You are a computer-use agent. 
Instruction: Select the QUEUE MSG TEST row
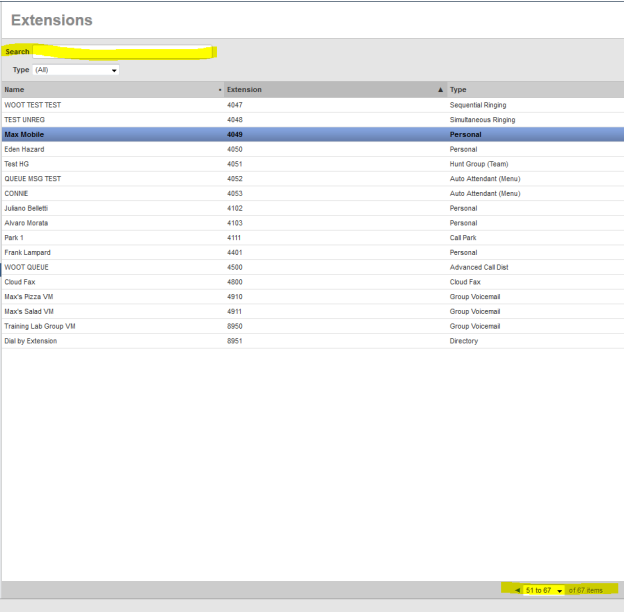click(313, 179)
